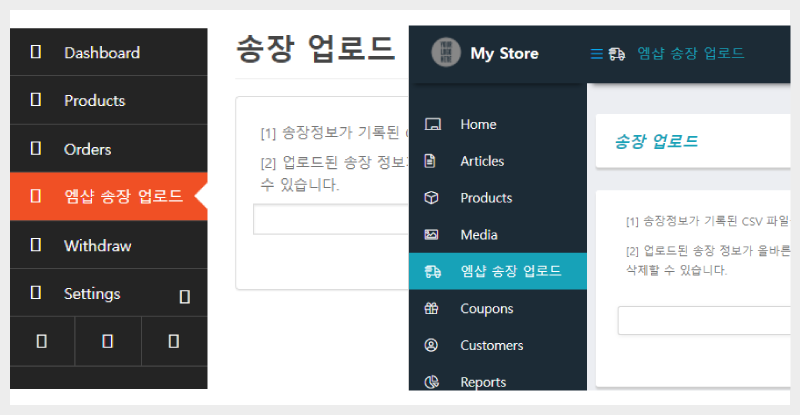The image size is (800, 415).
Task: Open Media in the My Store sidebar
Action: coord(498,234)
